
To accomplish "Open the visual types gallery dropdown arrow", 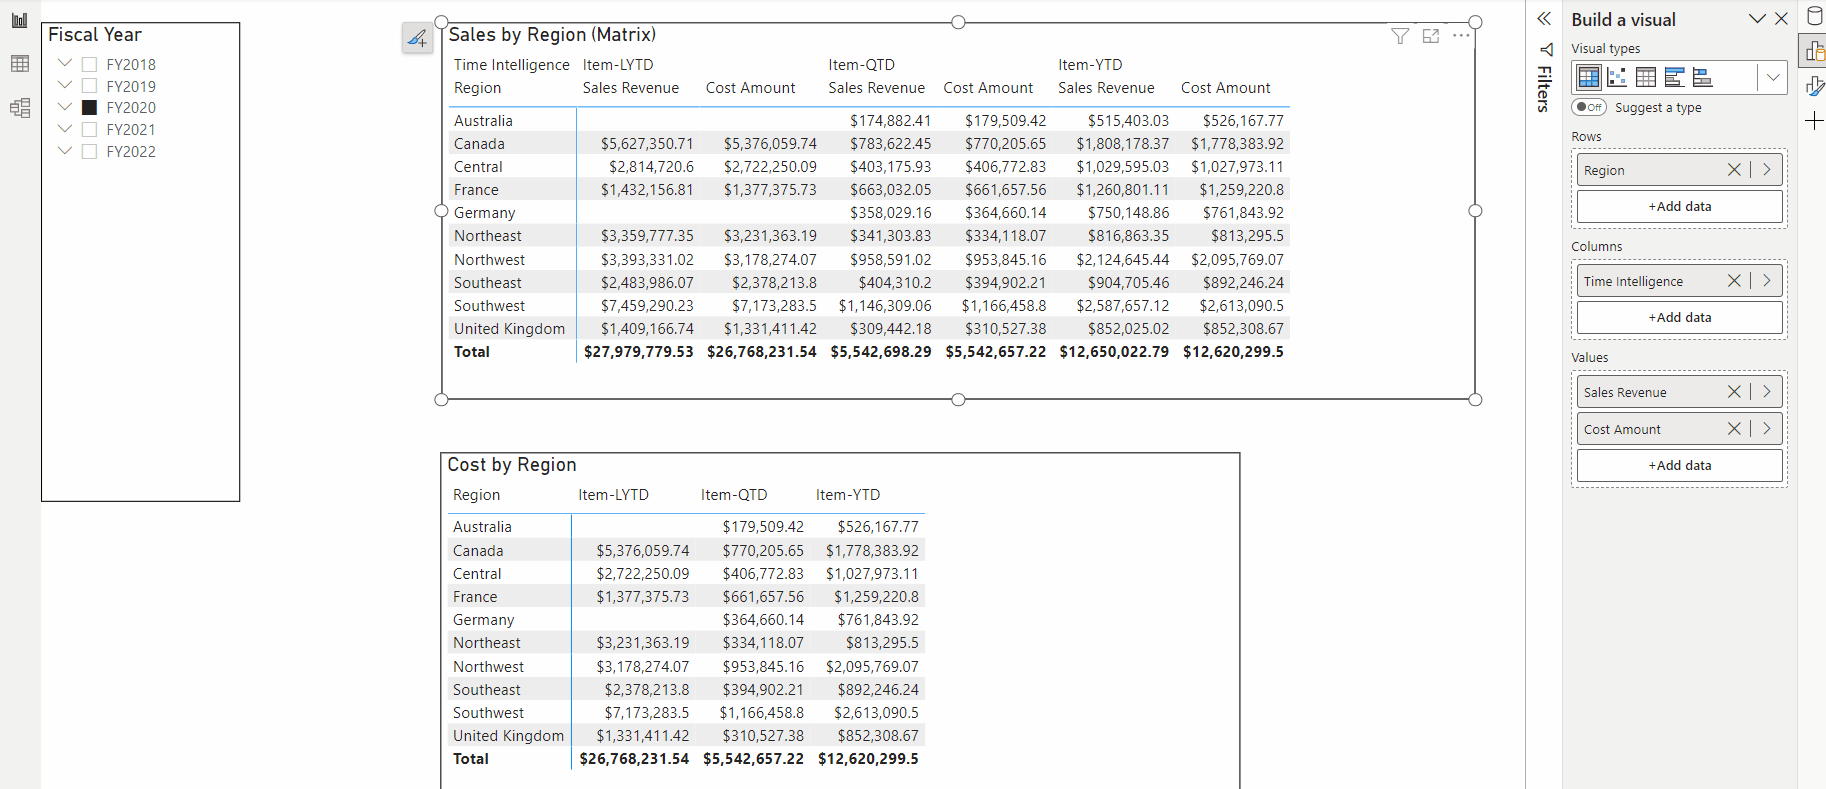I will click(x=1772, y=77).
